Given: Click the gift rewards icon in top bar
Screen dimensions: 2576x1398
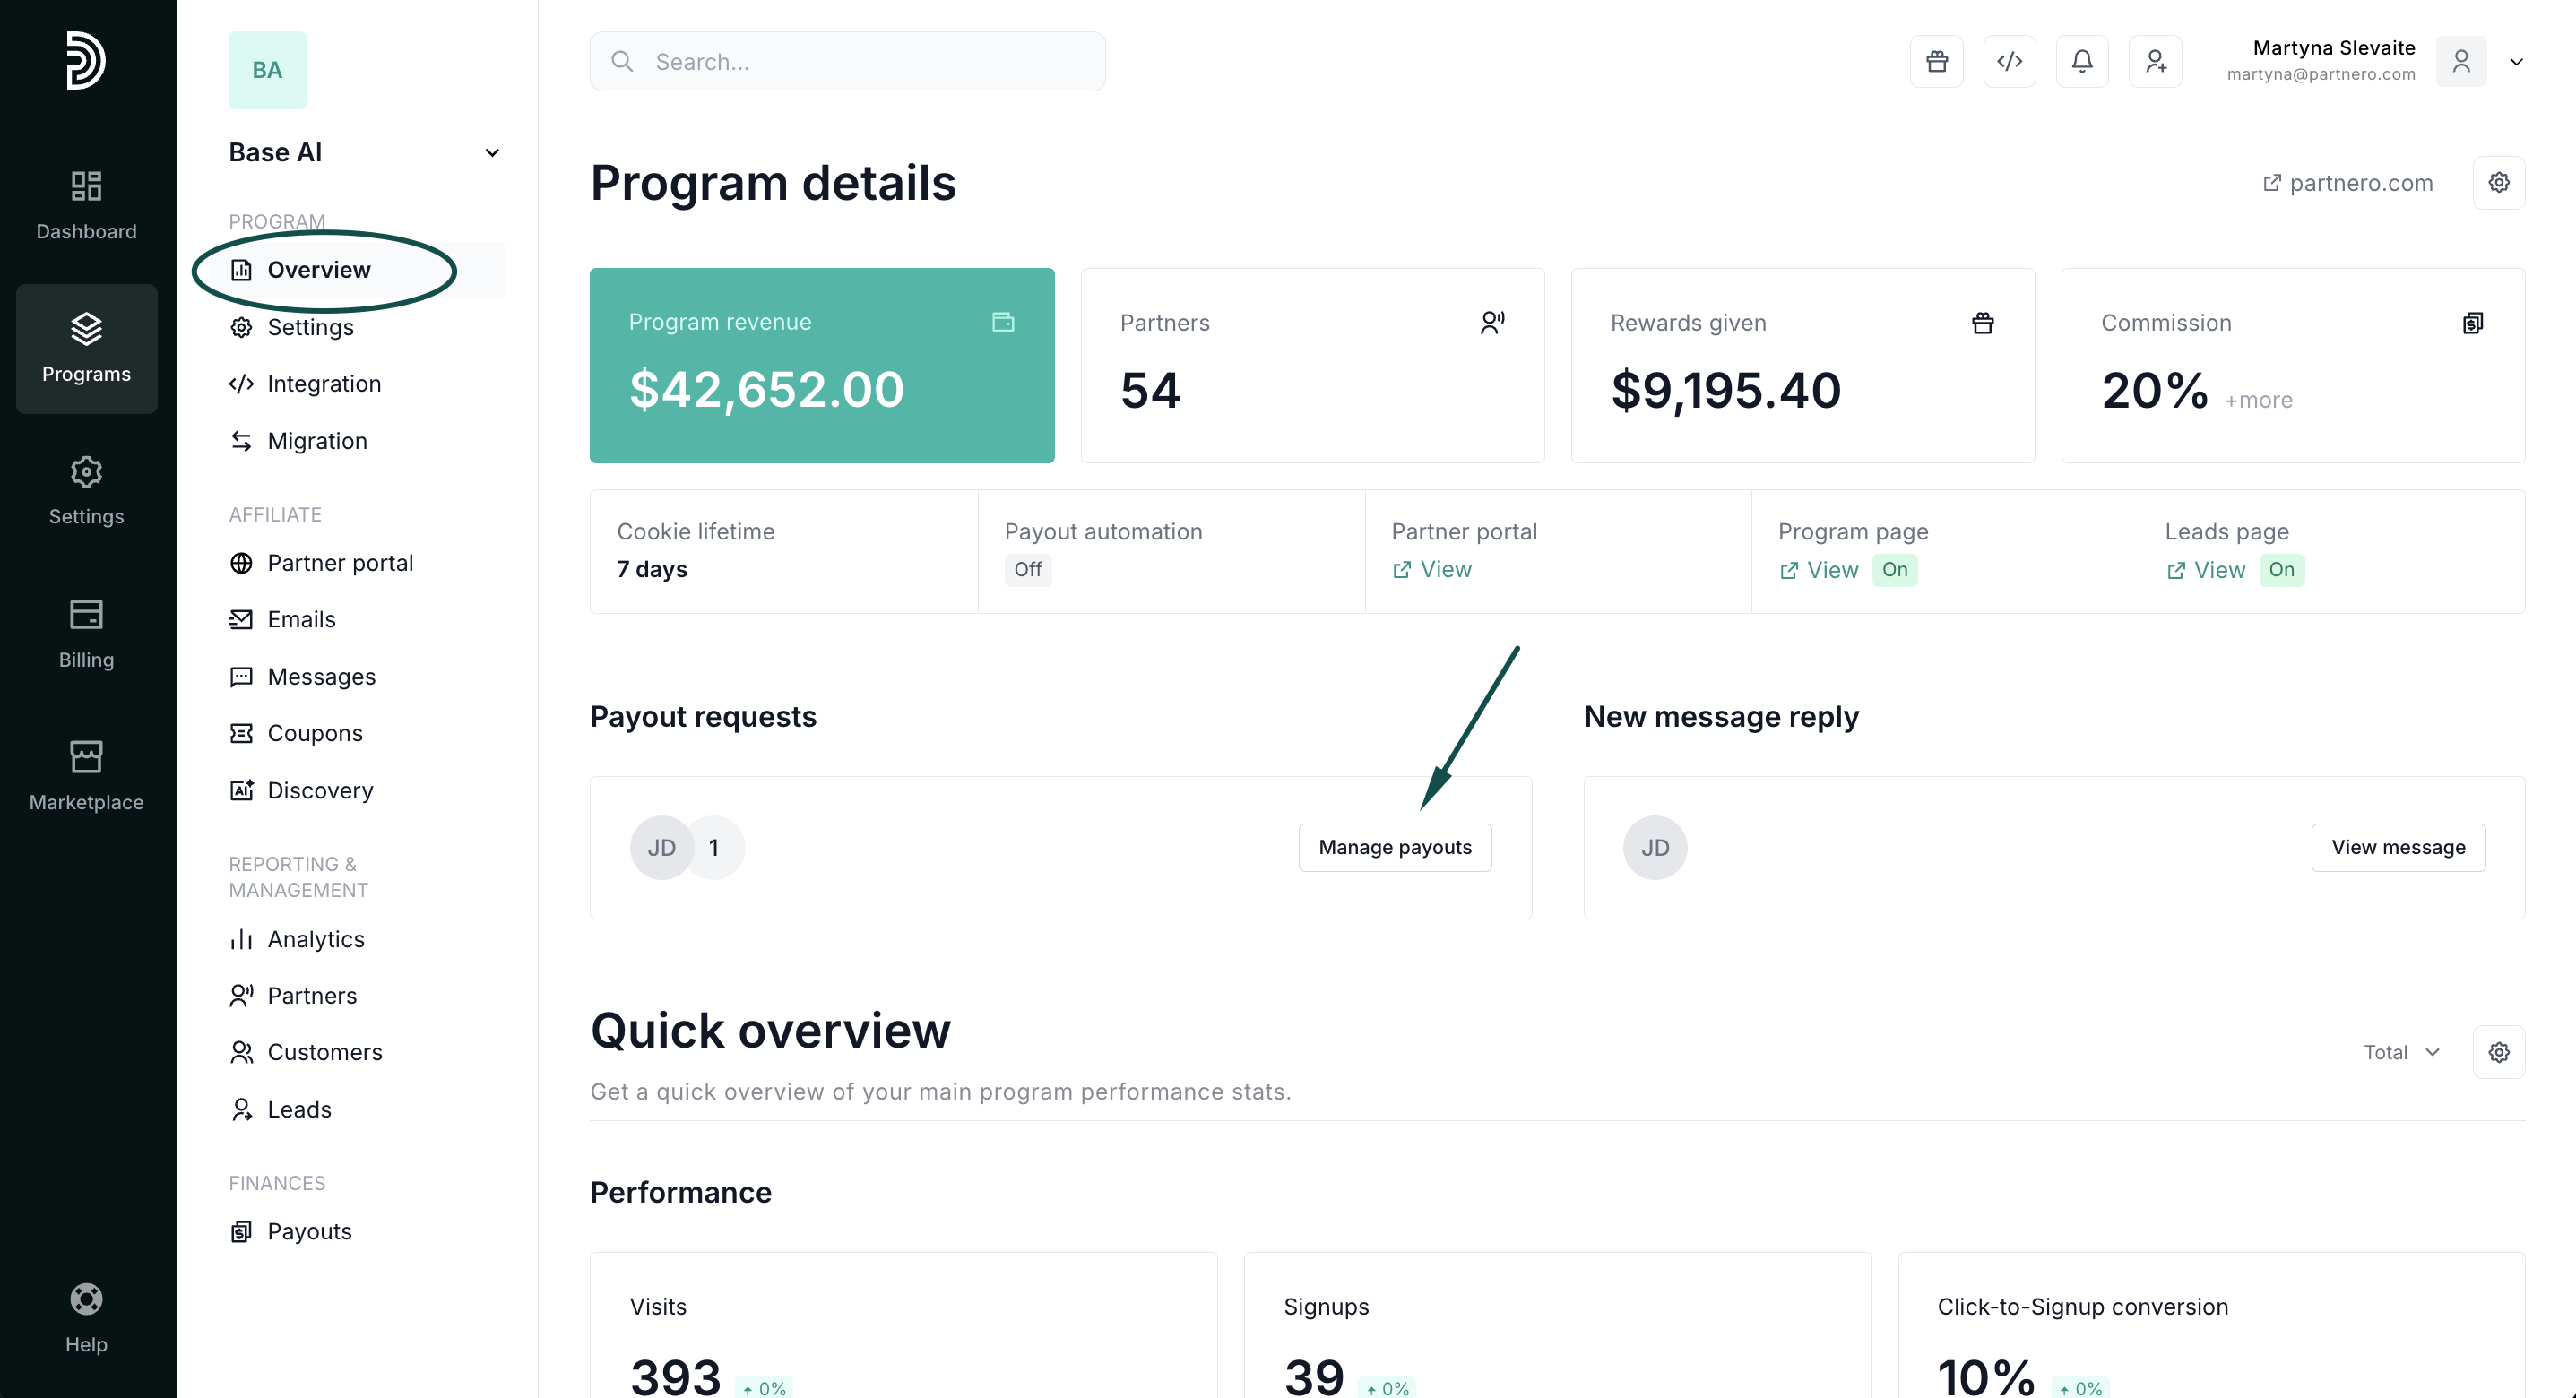Looking at the screenshot, I should coord(1936,62).
